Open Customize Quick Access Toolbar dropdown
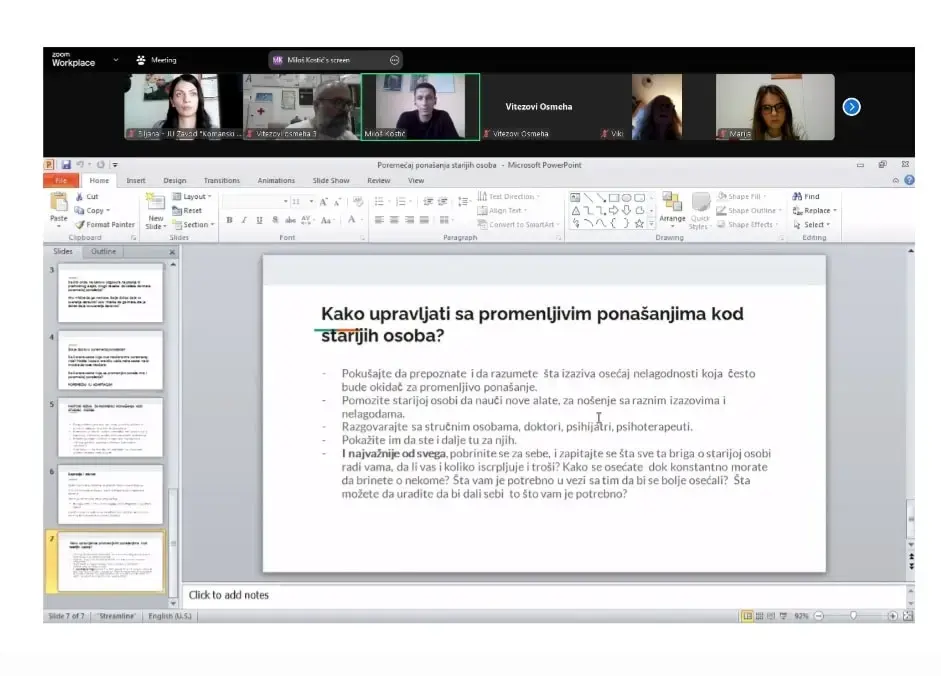941x676 pixels. (x=115, y=164)
